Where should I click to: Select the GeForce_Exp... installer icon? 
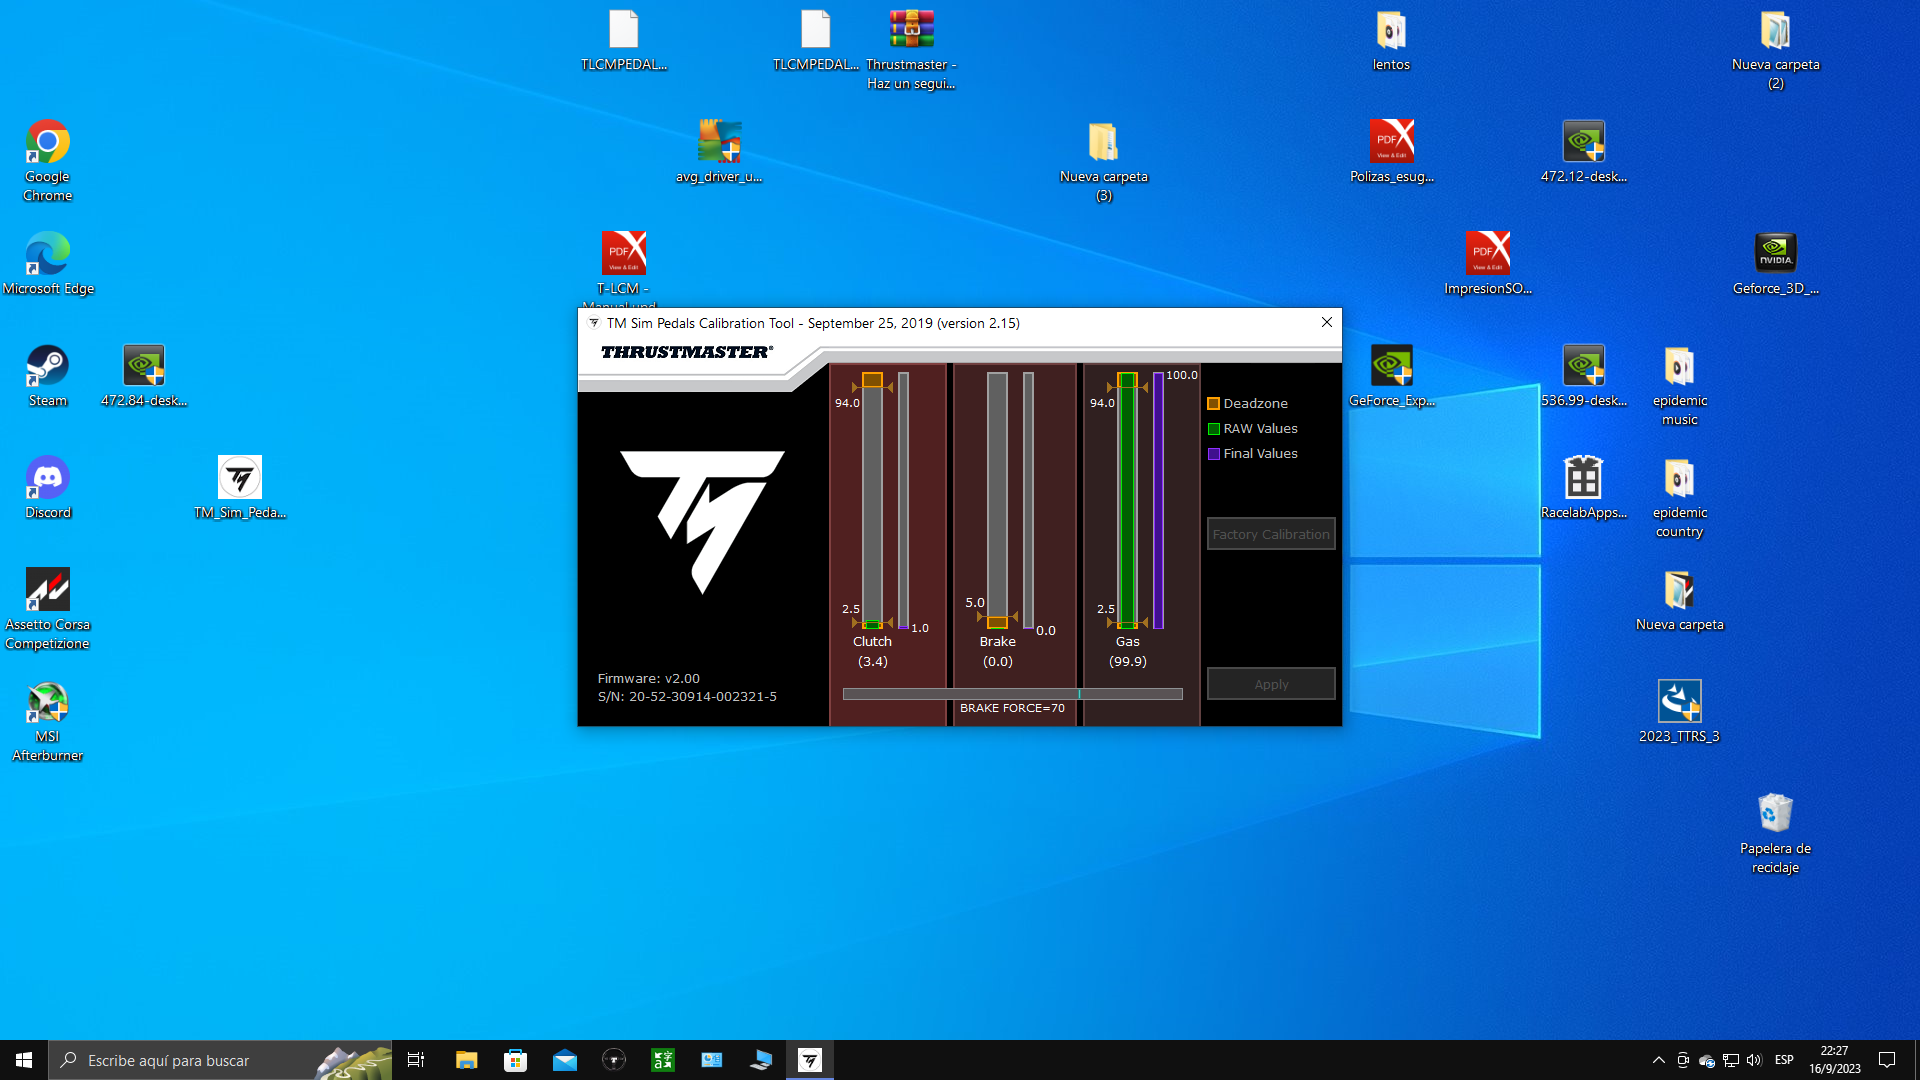click(1391, 376)
